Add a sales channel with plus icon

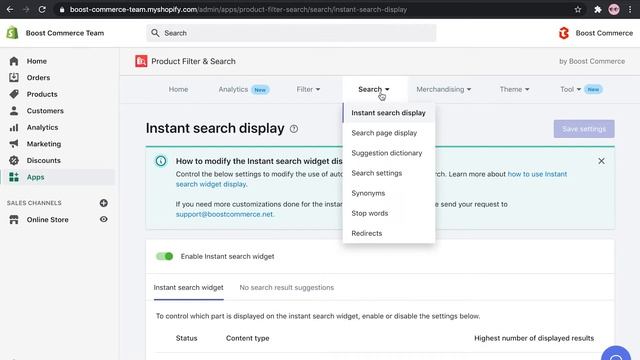click(104, 203)
